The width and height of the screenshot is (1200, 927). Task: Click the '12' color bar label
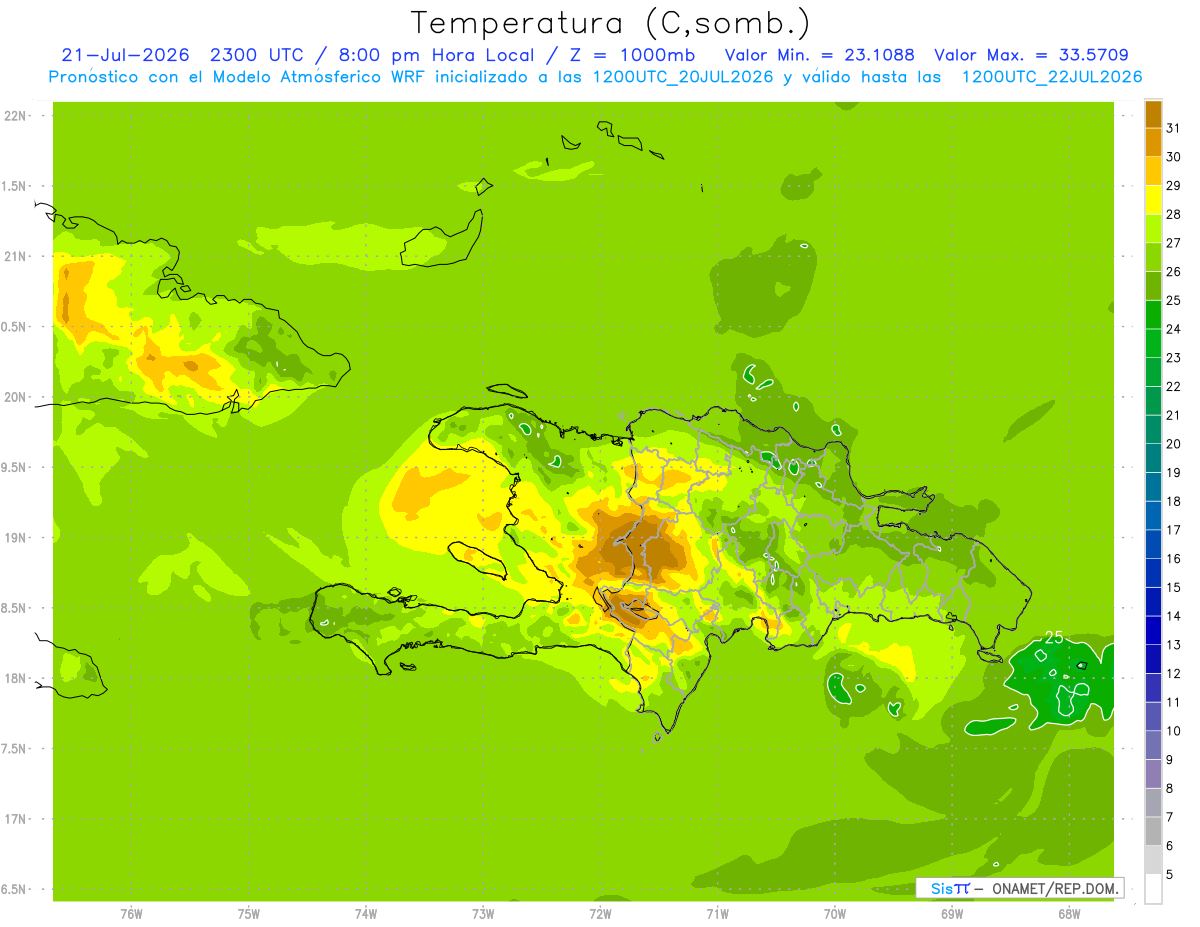[1174, 674]
